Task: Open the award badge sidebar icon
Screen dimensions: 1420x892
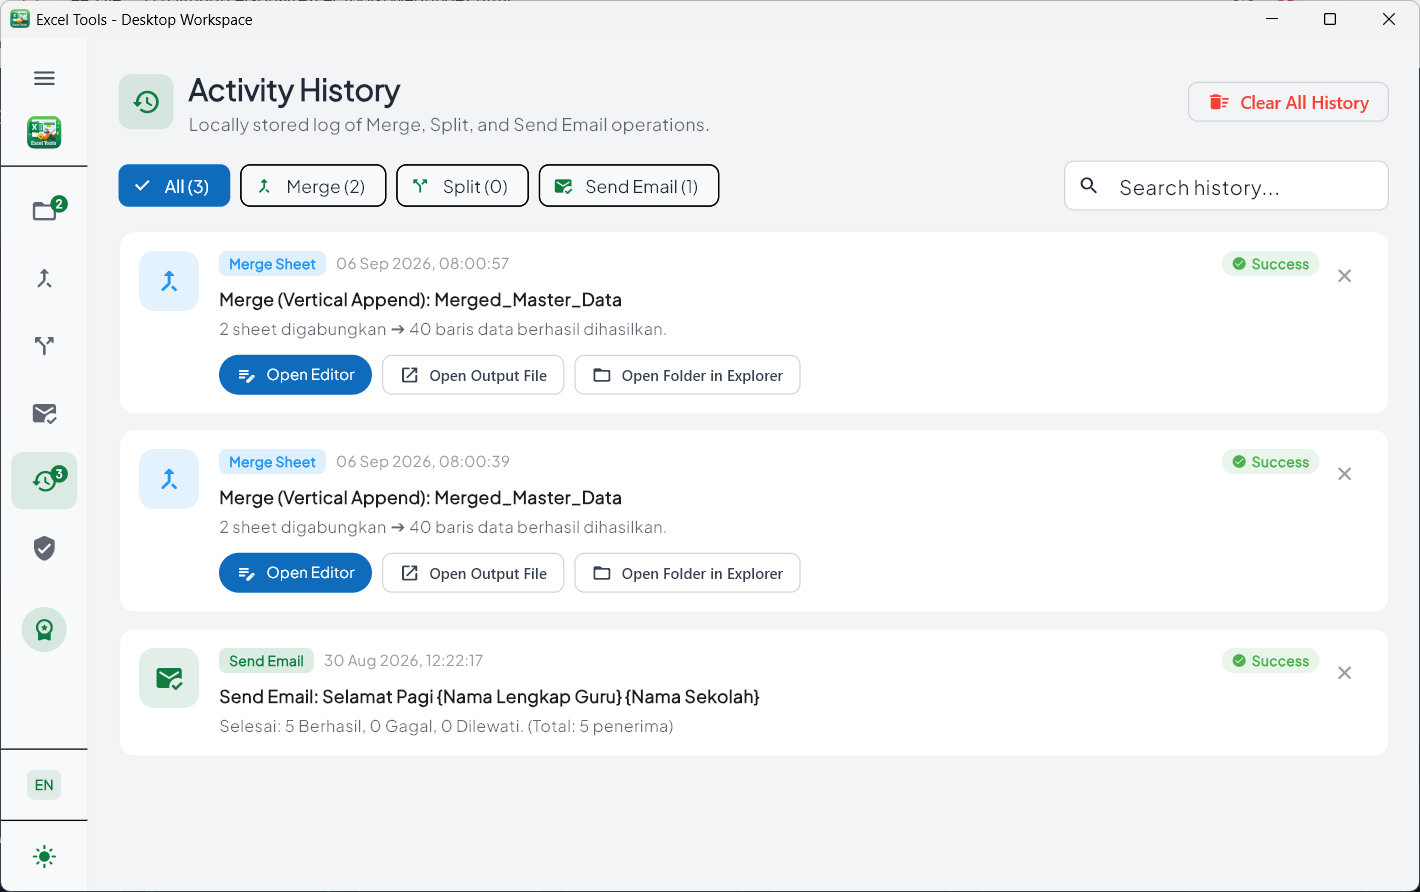Action: click(x=44, y=630)
